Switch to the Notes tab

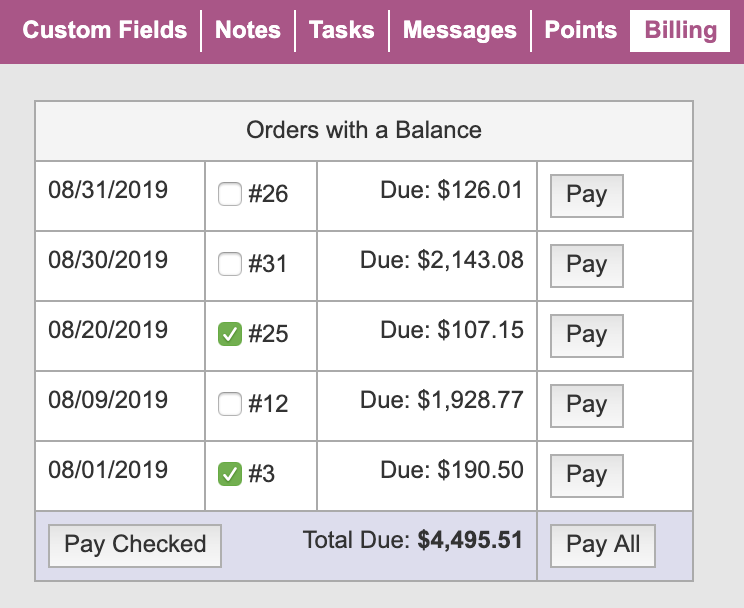point(248,30)
